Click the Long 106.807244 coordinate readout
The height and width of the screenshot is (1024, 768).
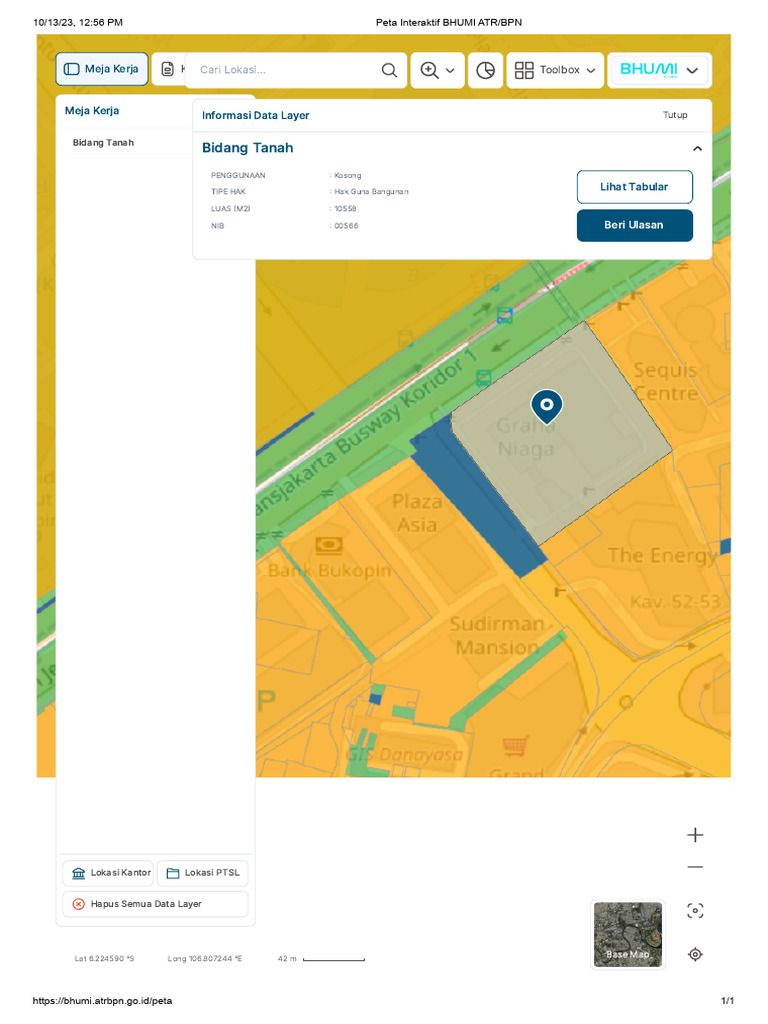pyautogui.click(x=204, y=959)
